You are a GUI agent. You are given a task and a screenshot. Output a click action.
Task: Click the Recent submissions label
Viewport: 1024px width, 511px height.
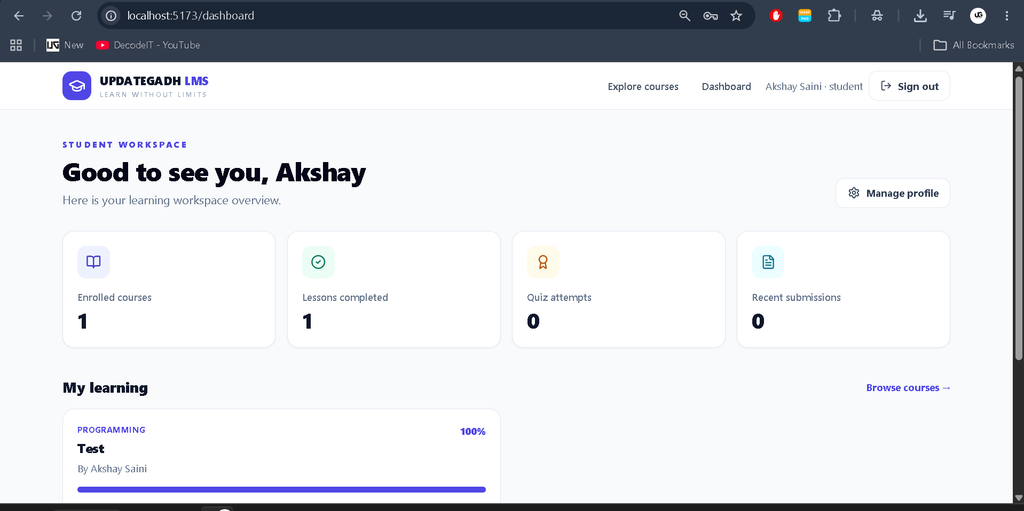796,298
